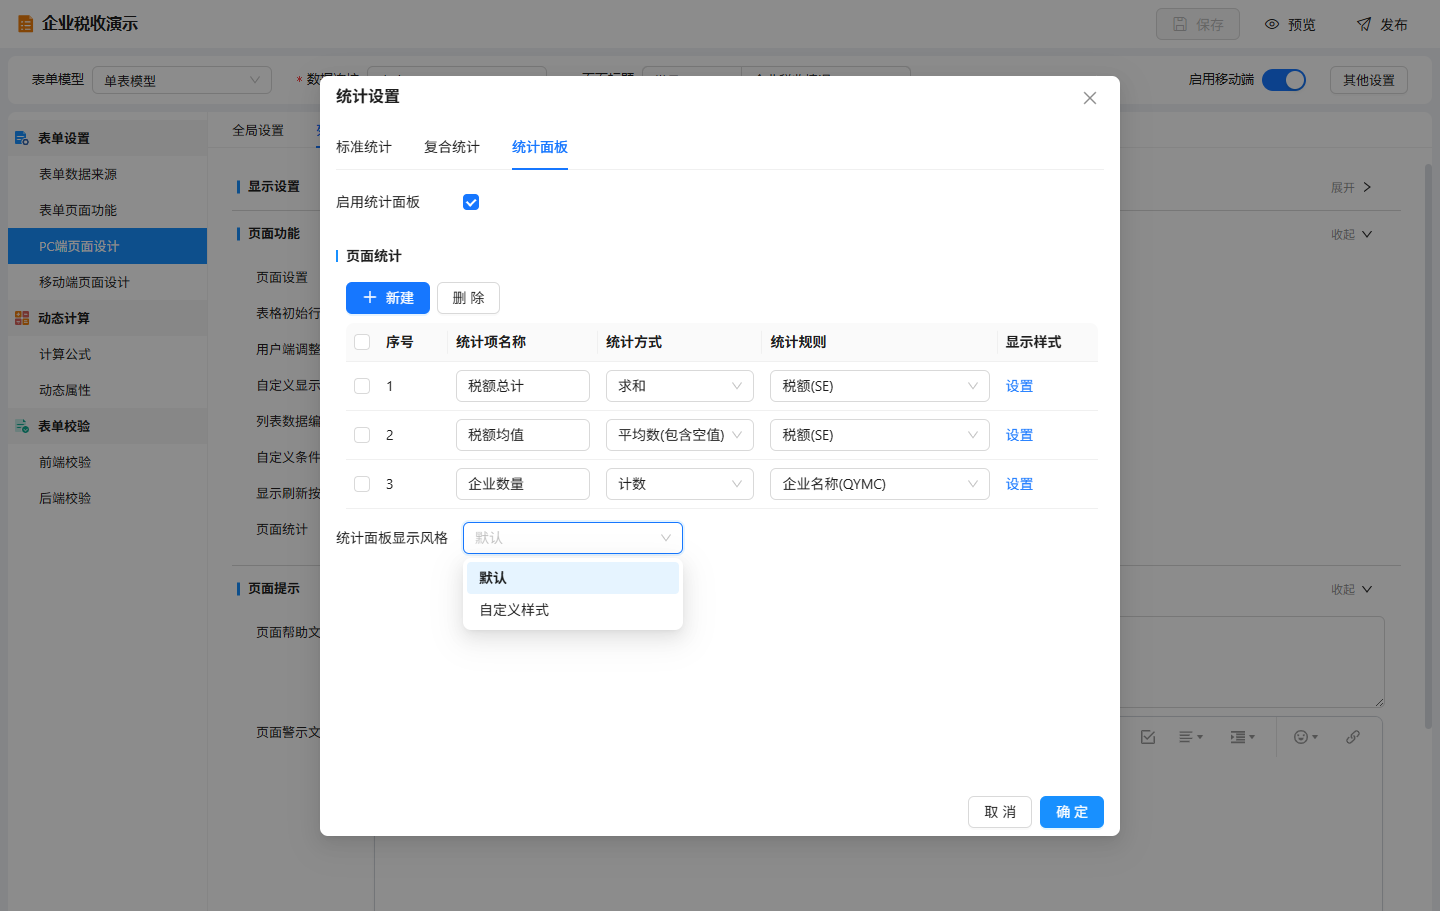Select the checkbox for row 税额总计
The width and height of the screenshot is (1440, 911).
pos(362,386)
